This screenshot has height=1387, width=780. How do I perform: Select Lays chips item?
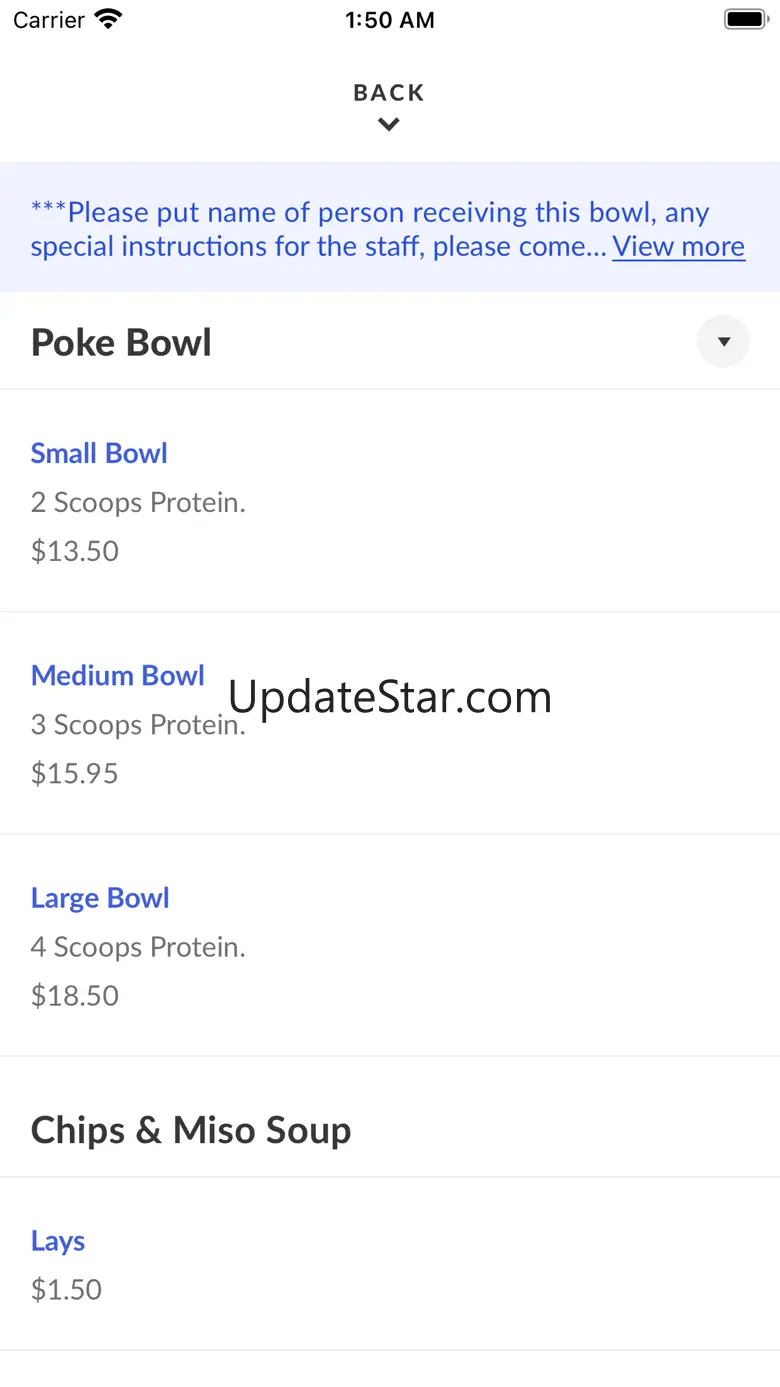(x=58, y=1241)
